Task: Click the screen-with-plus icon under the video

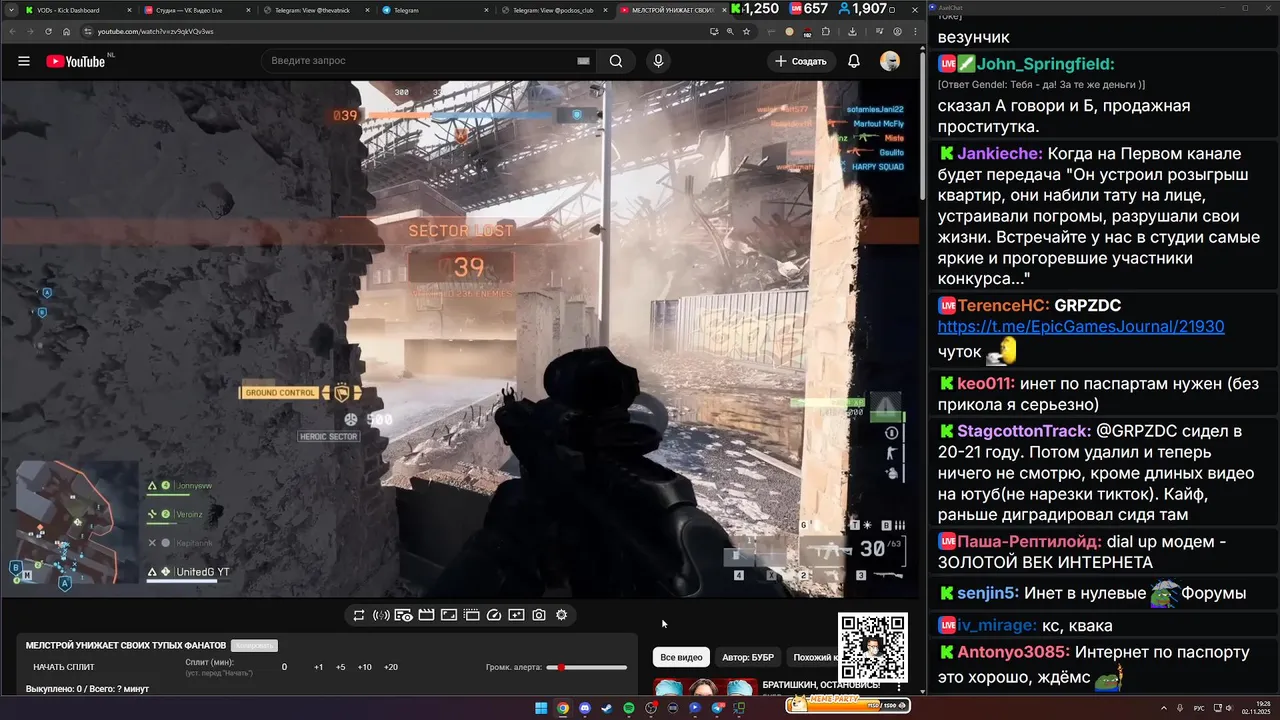Action: click(x=516, y=615)
